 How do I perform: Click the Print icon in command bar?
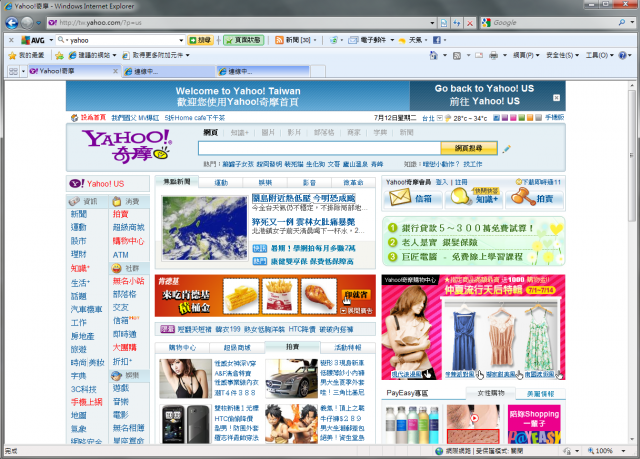(x=493, y=55)
